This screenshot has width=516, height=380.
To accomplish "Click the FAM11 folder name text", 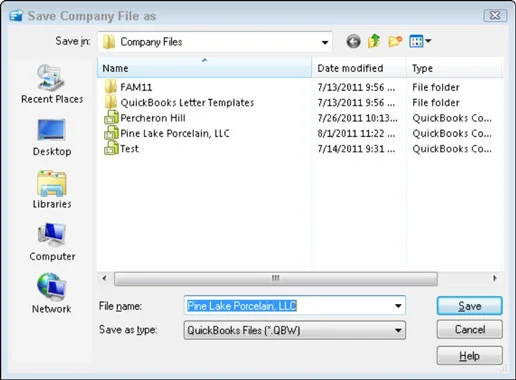I will (136, 87).
